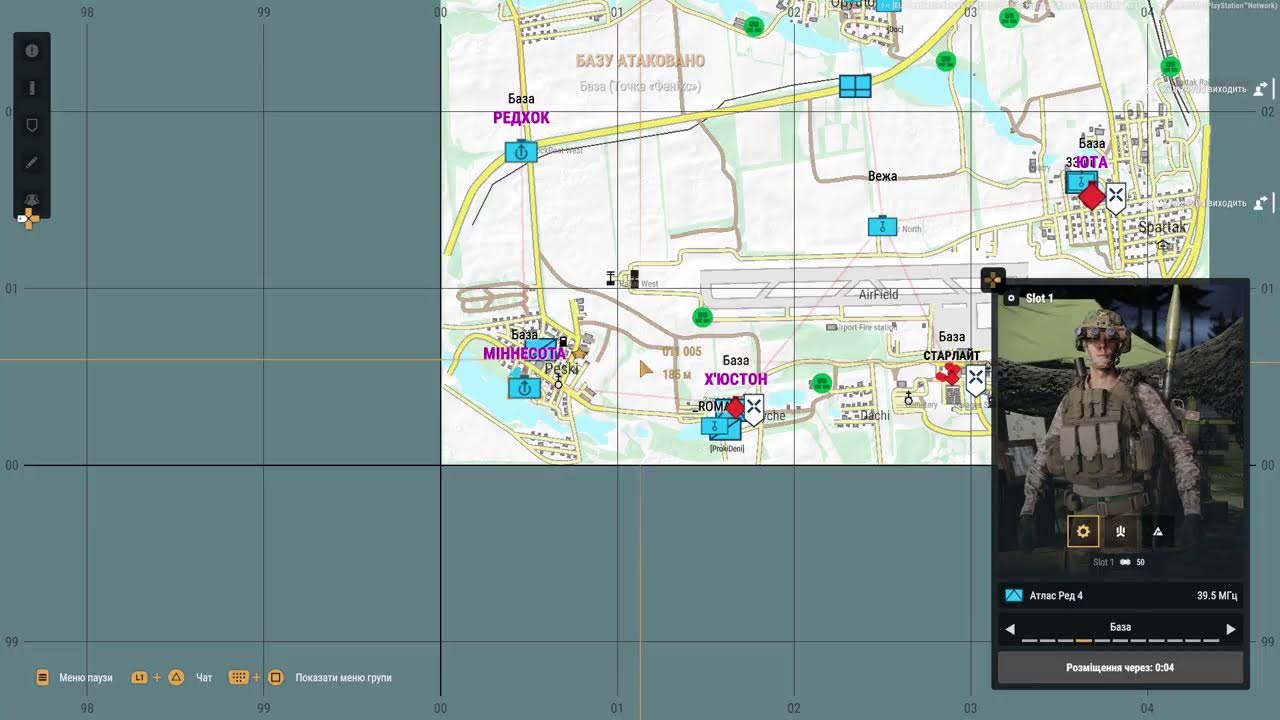Click the База spawn selector label
The width and height of the screenshot is (1280, 720).
pos(1120,627)
